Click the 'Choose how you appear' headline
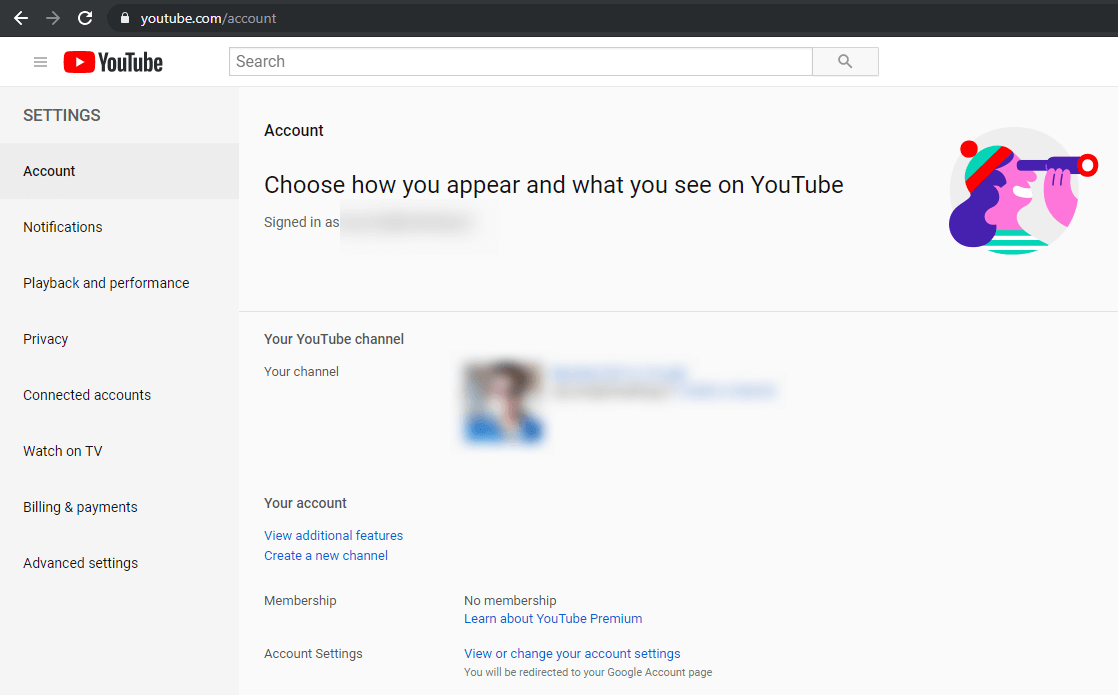 click(x=553, y=185)
